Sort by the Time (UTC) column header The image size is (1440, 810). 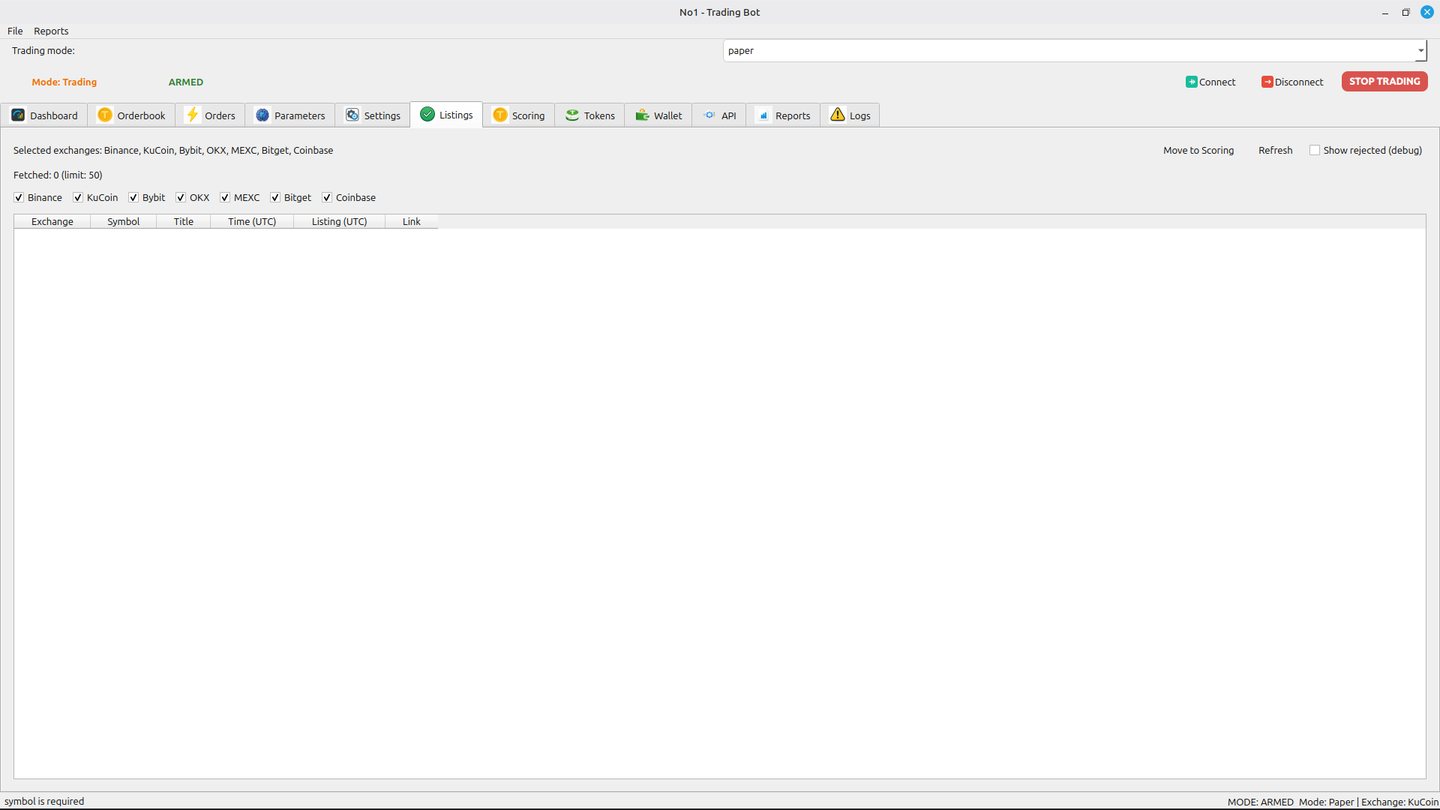tap(252, 221)
